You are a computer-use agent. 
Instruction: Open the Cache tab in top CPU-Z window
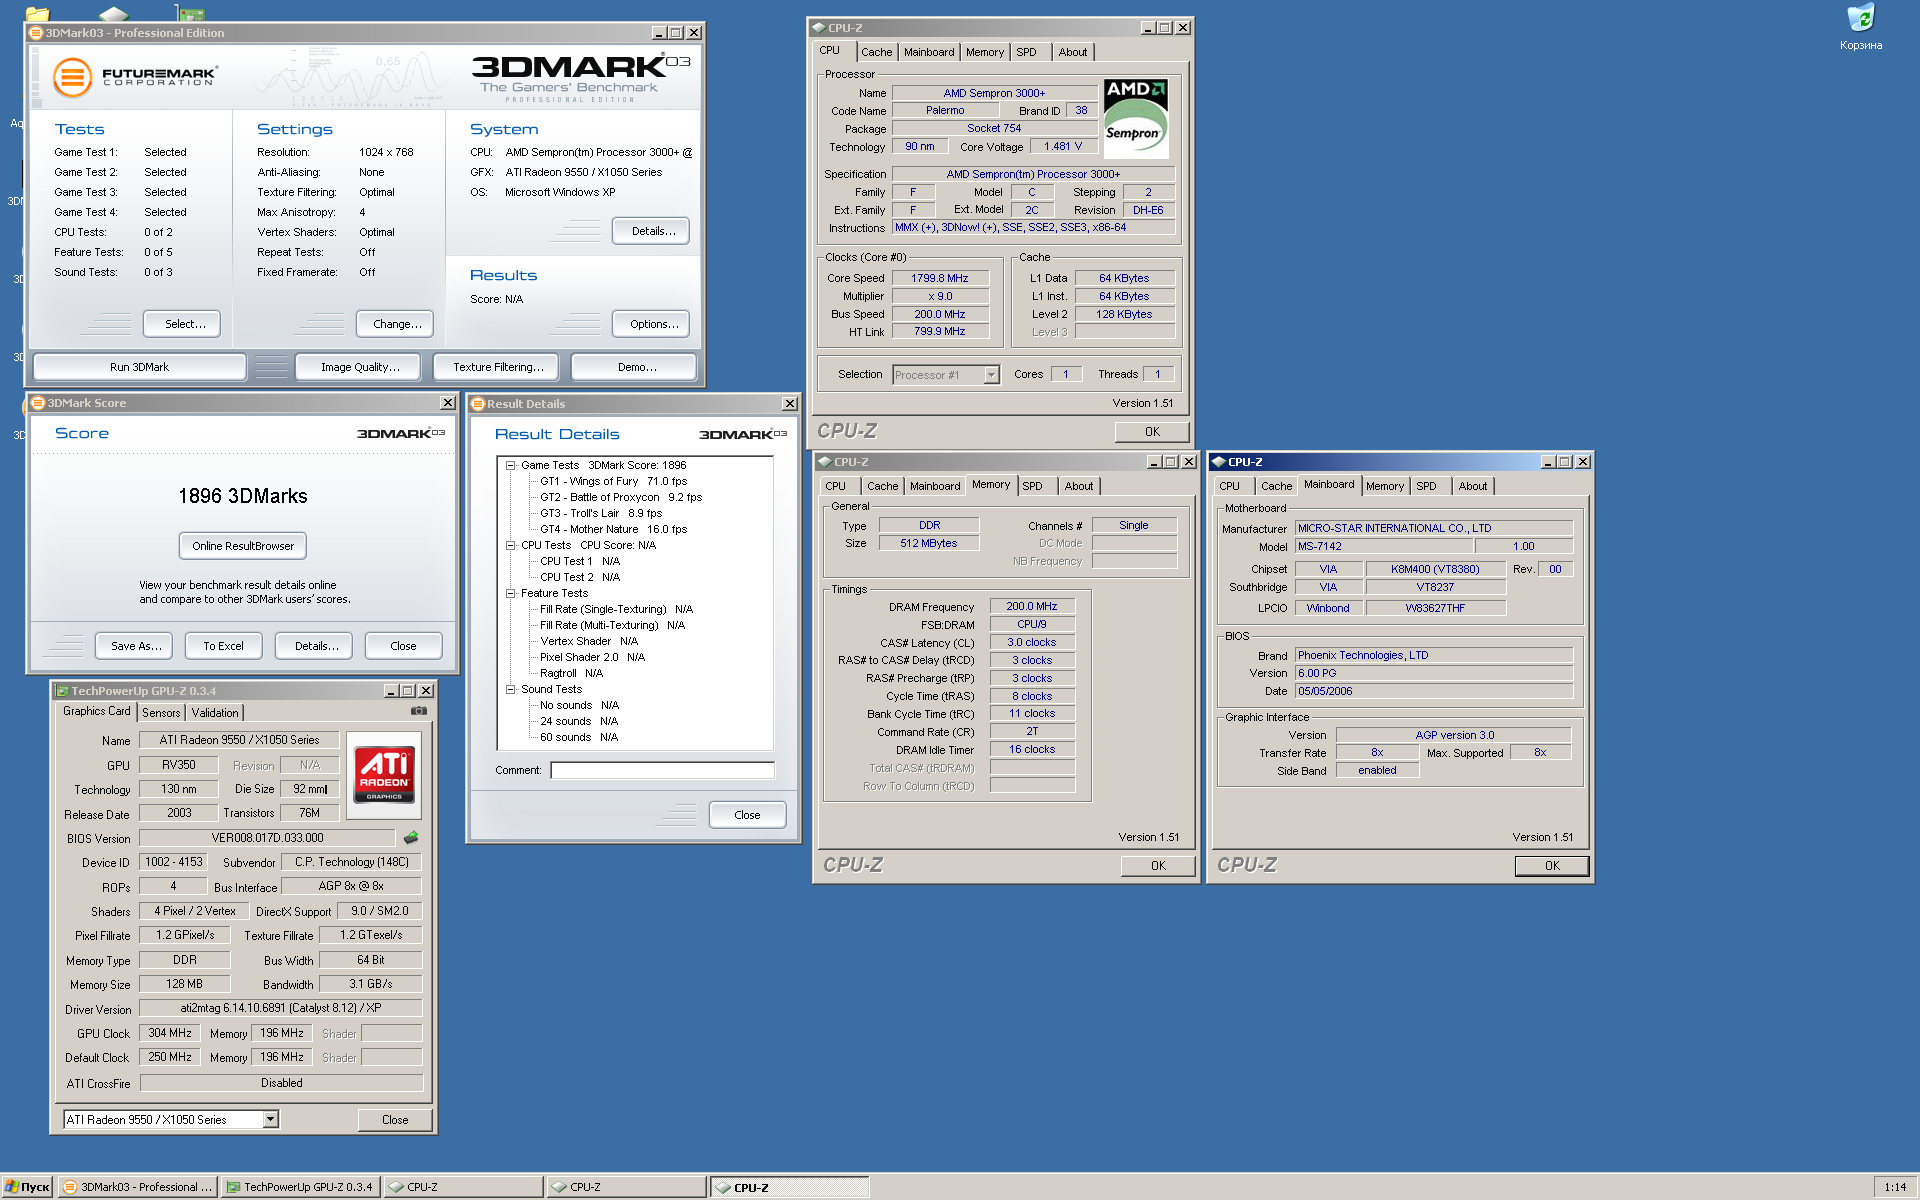[877, 52]
